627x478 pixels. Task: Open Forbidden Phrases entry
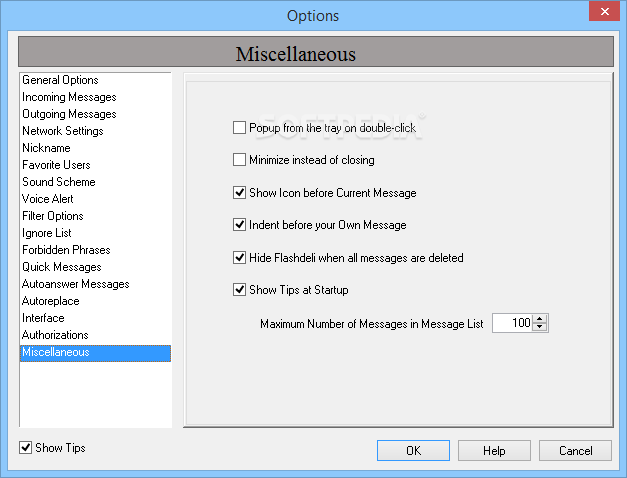coord(95,250)
